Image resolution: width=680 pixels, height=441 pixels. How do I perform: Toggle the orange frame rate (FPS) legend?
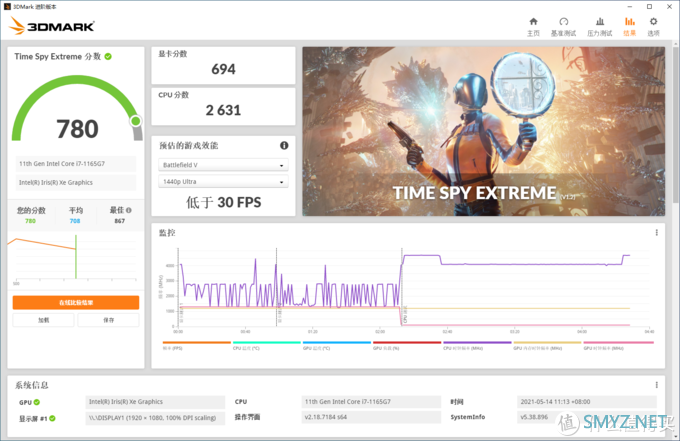(180, 348)
